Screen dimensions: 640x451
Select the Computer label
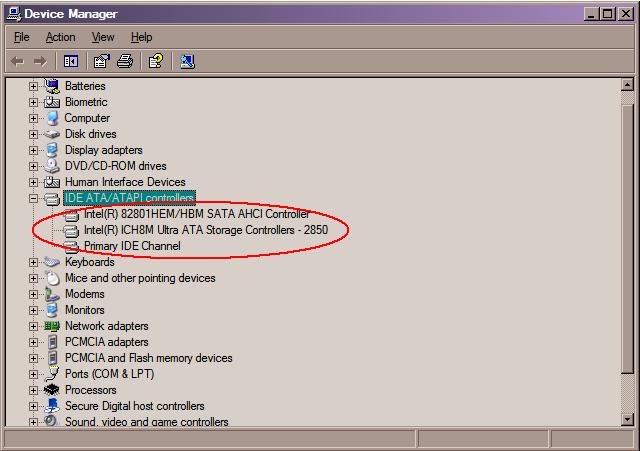pos(87,118)
